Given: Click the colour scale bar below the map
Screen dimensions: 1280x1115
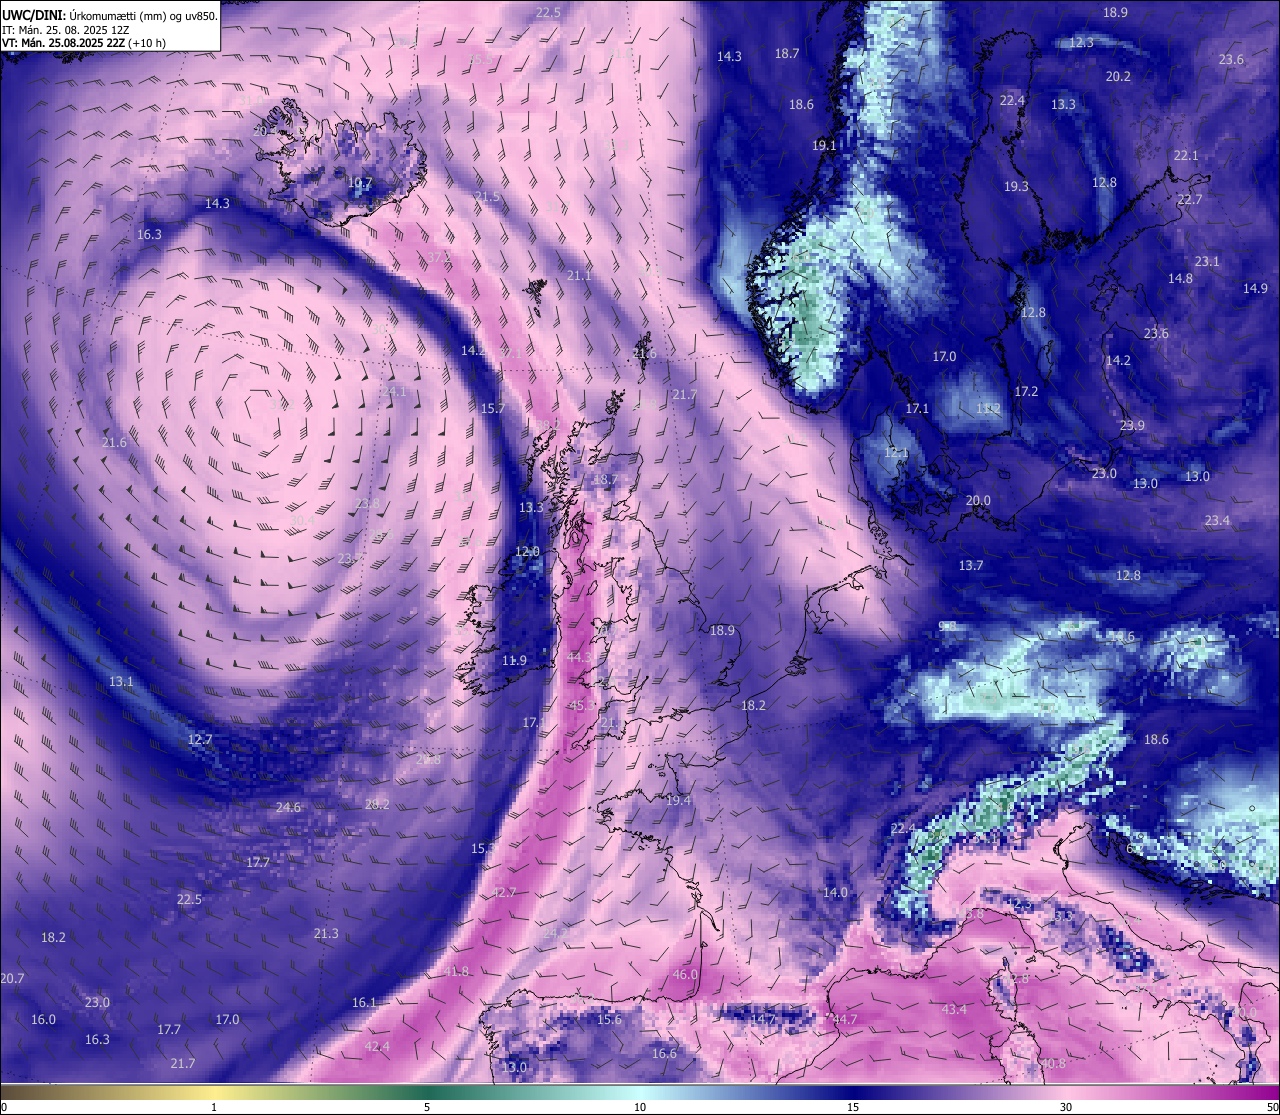Looking at the screenshot, I should click(x=640, y=1091).
